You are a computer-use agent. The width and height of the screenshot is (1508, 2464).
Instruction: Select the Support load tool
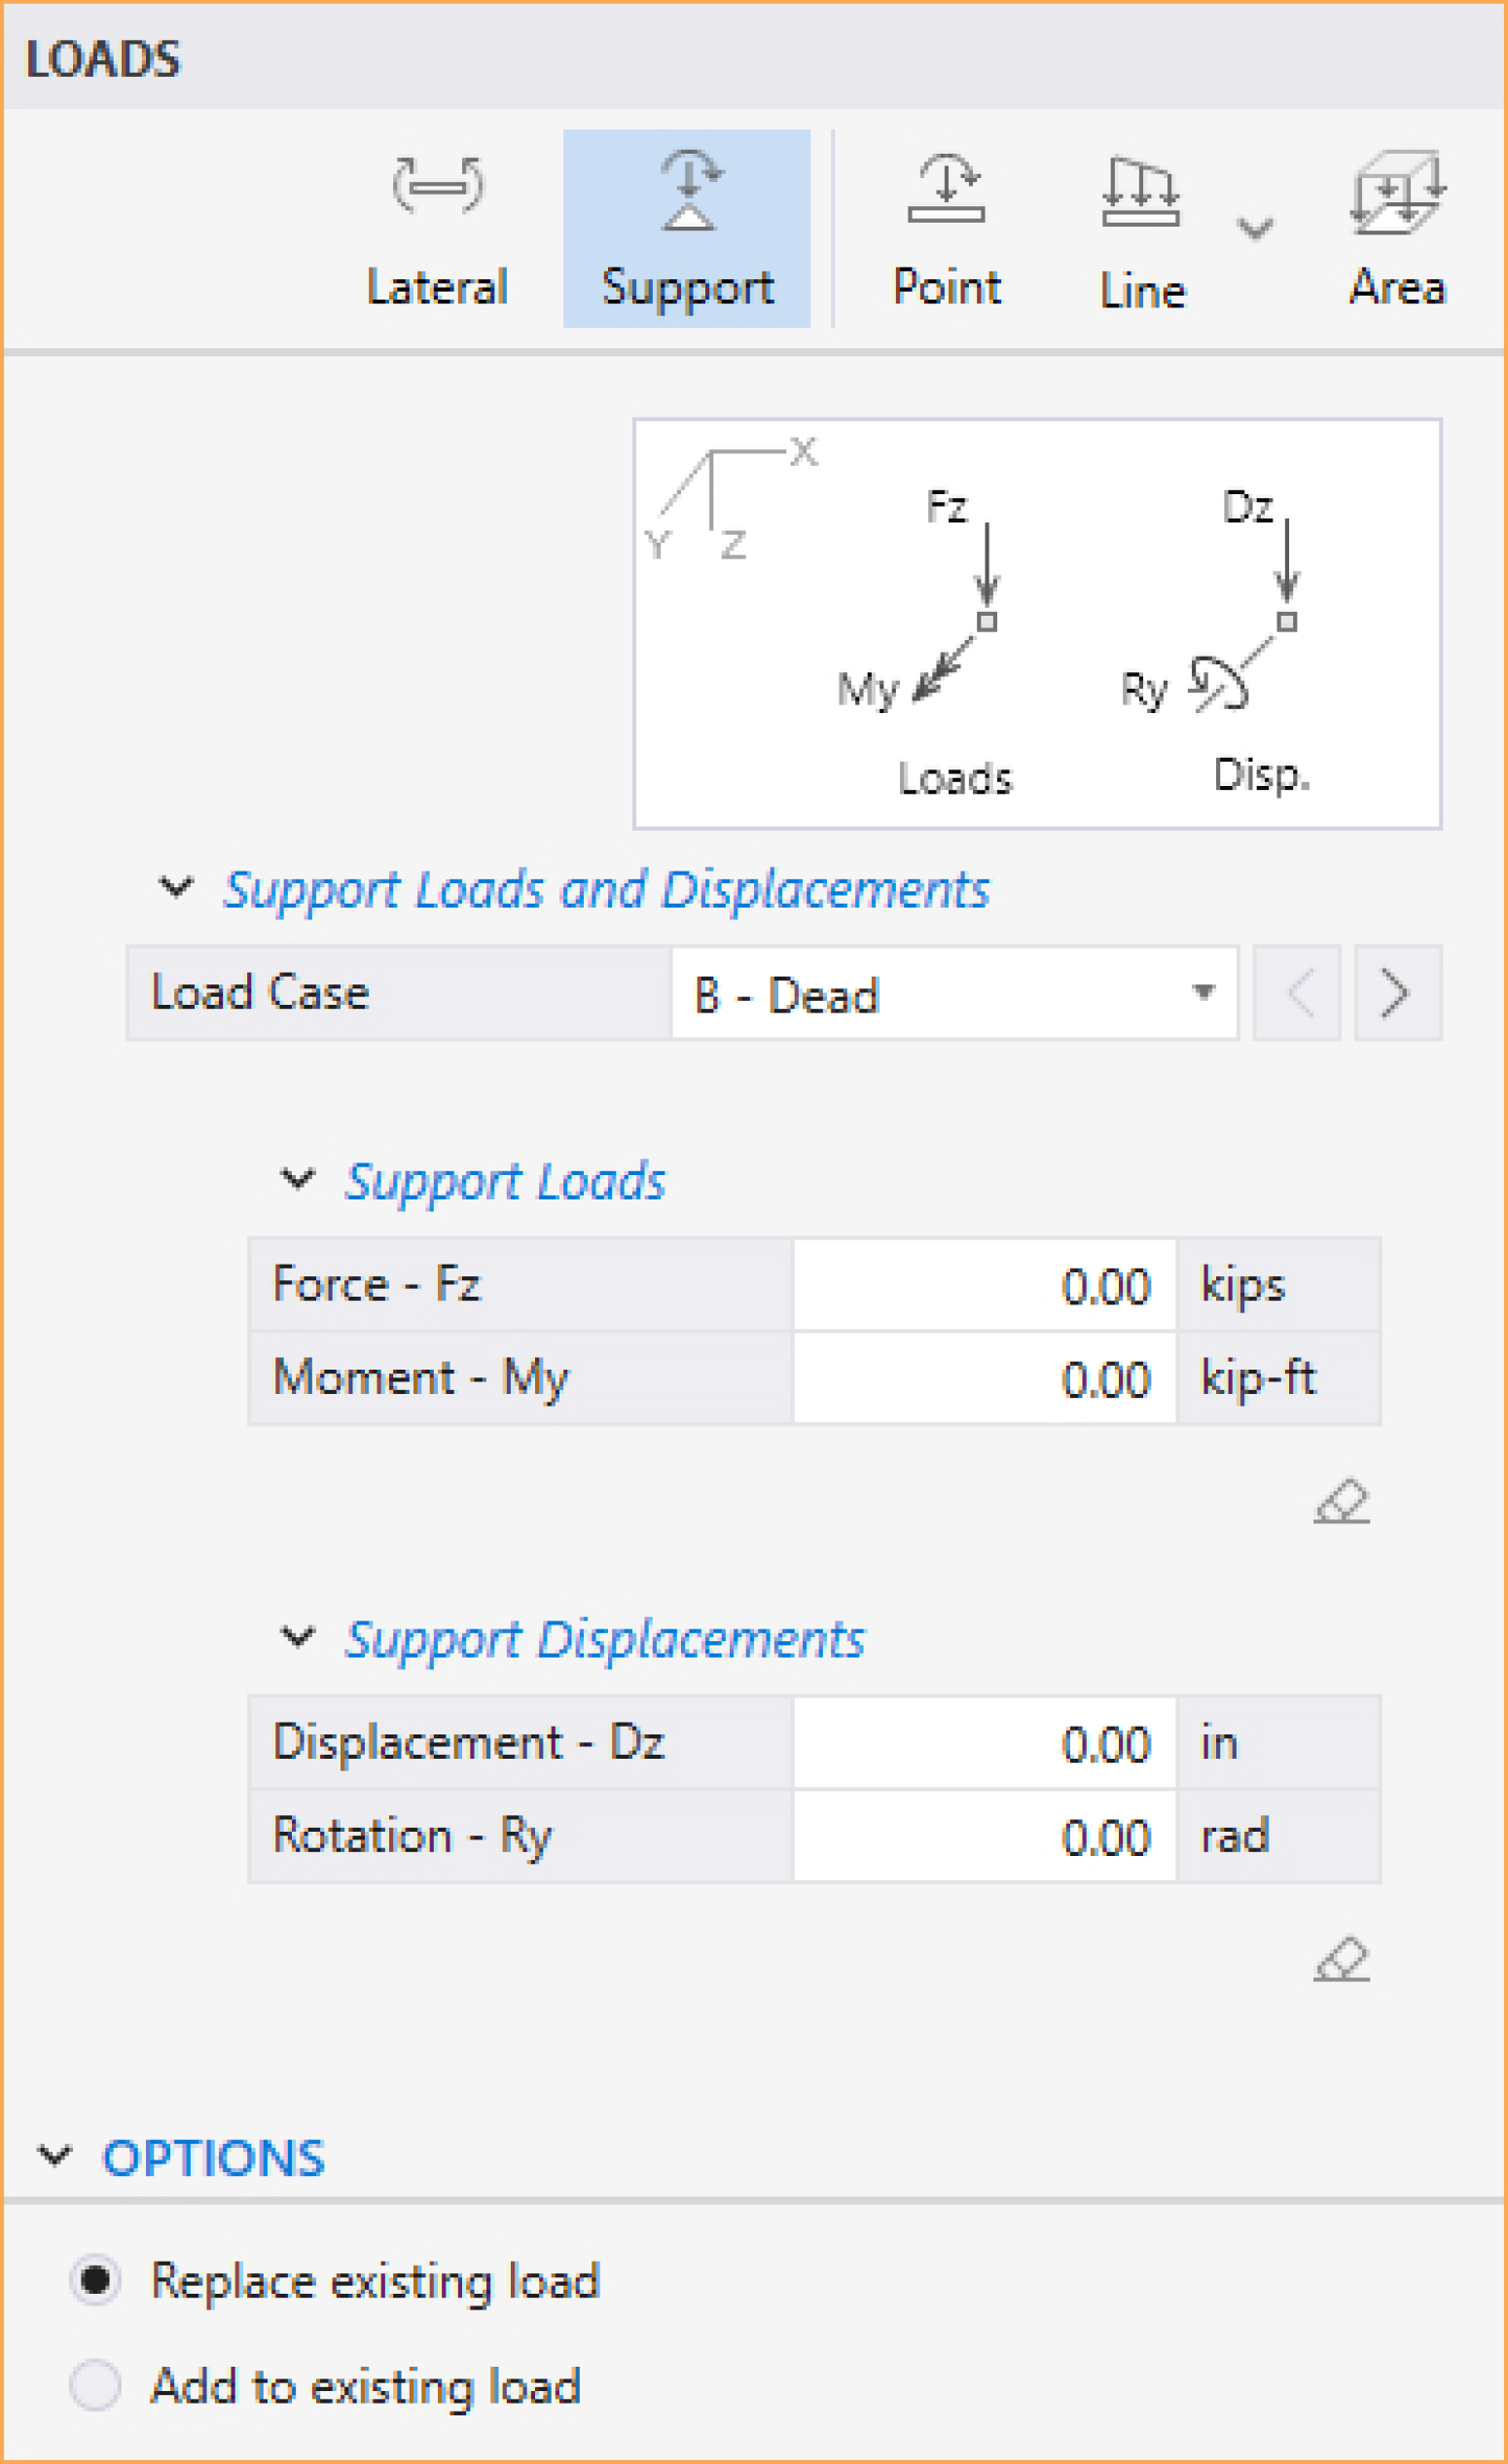point(687,229)
